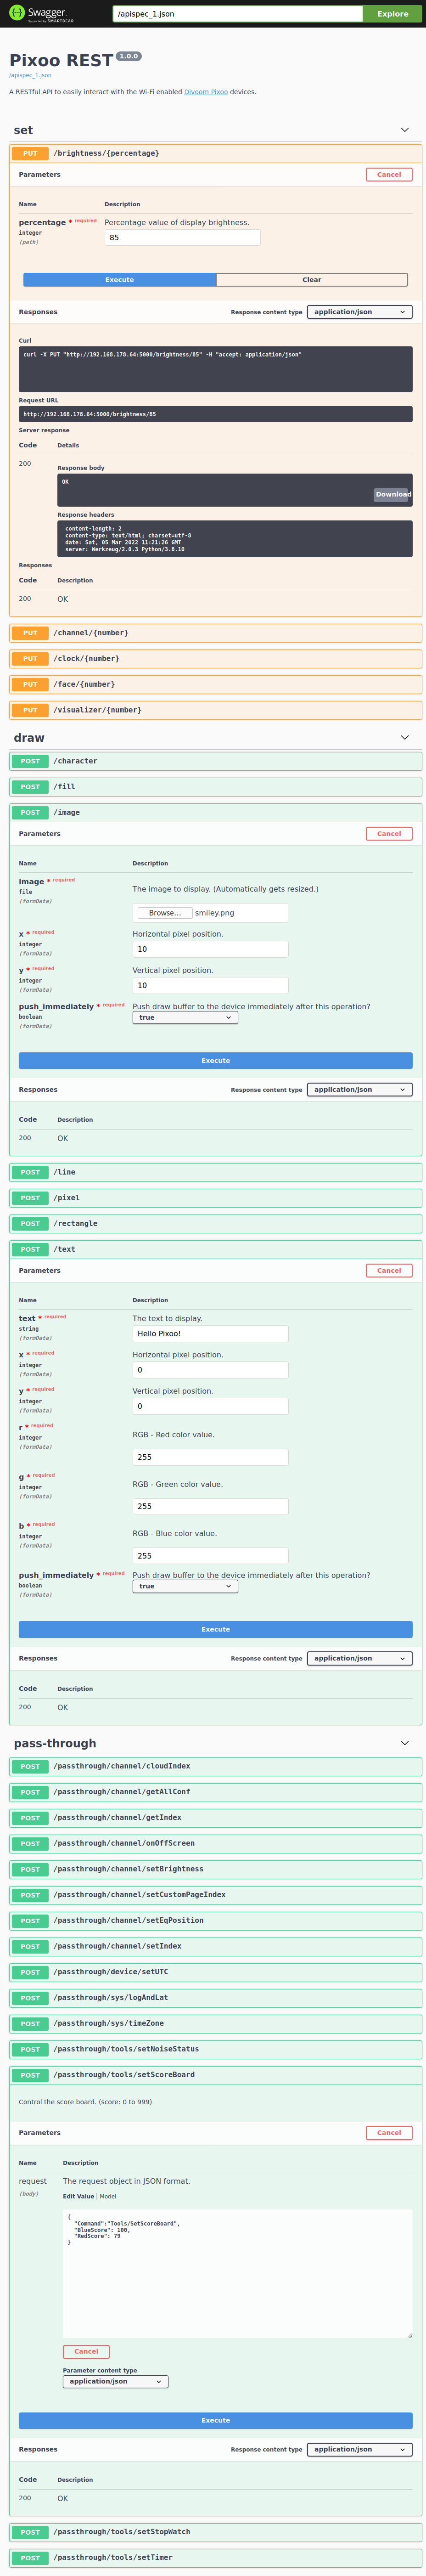The height and width of the screenshot is (2576, 426).
Task: Open push_immediately dropdown in /image
Action: coord(185,1018)
